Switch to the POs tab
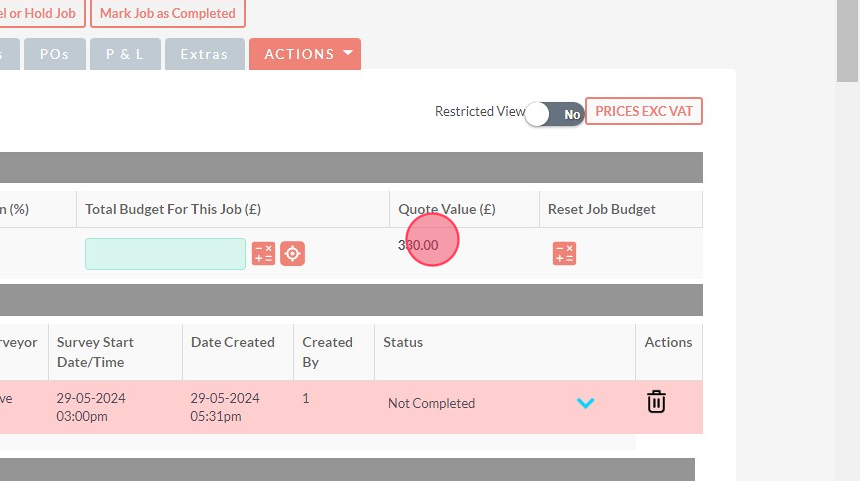 point(54,54)
